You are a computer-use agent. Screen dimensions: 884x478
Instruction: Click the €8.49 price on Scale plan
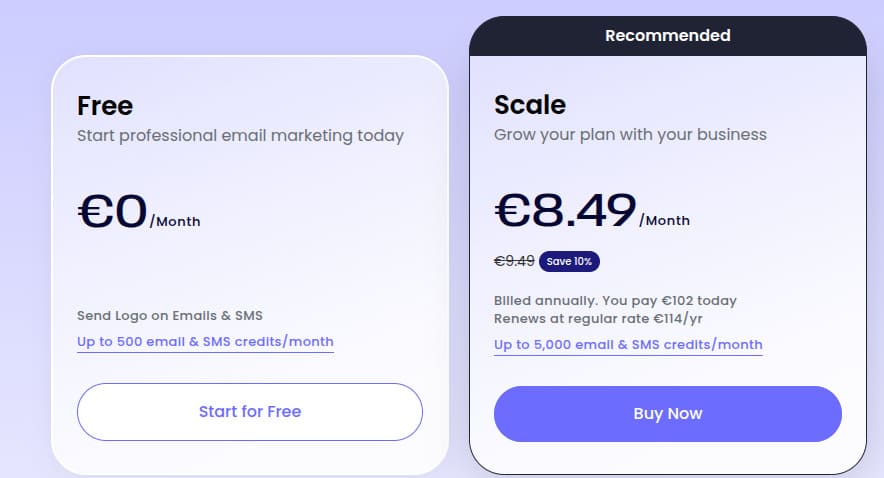tap(565, 211)
